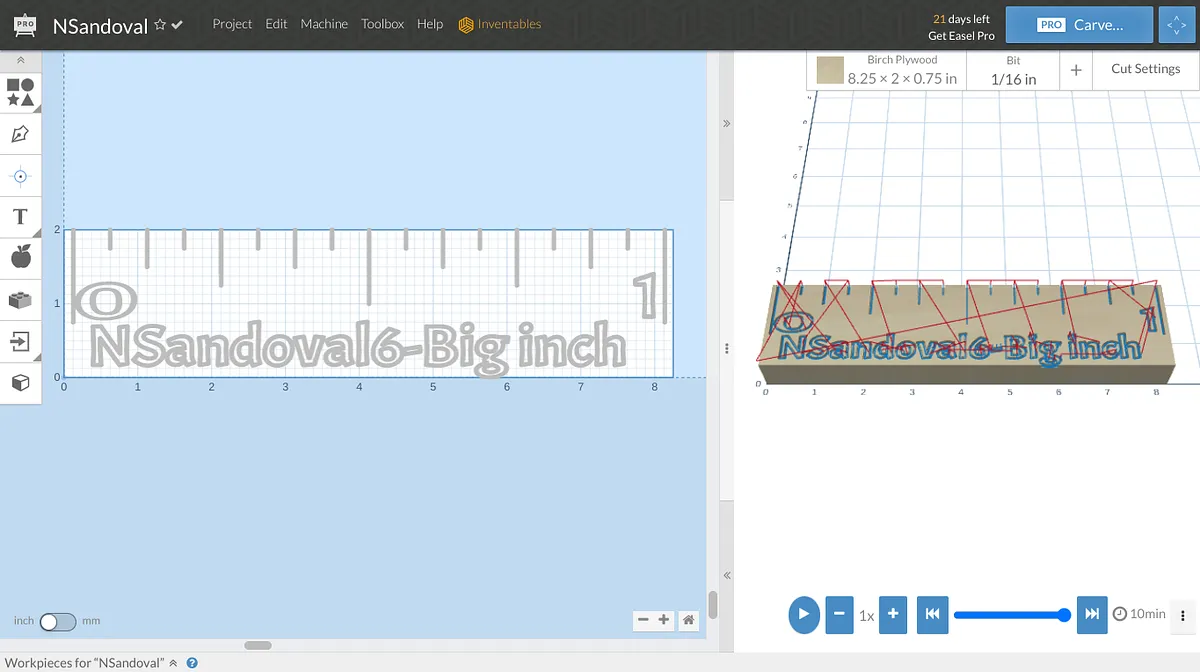Click the Carve button

pyautogui.click(x=1079, y=25)
